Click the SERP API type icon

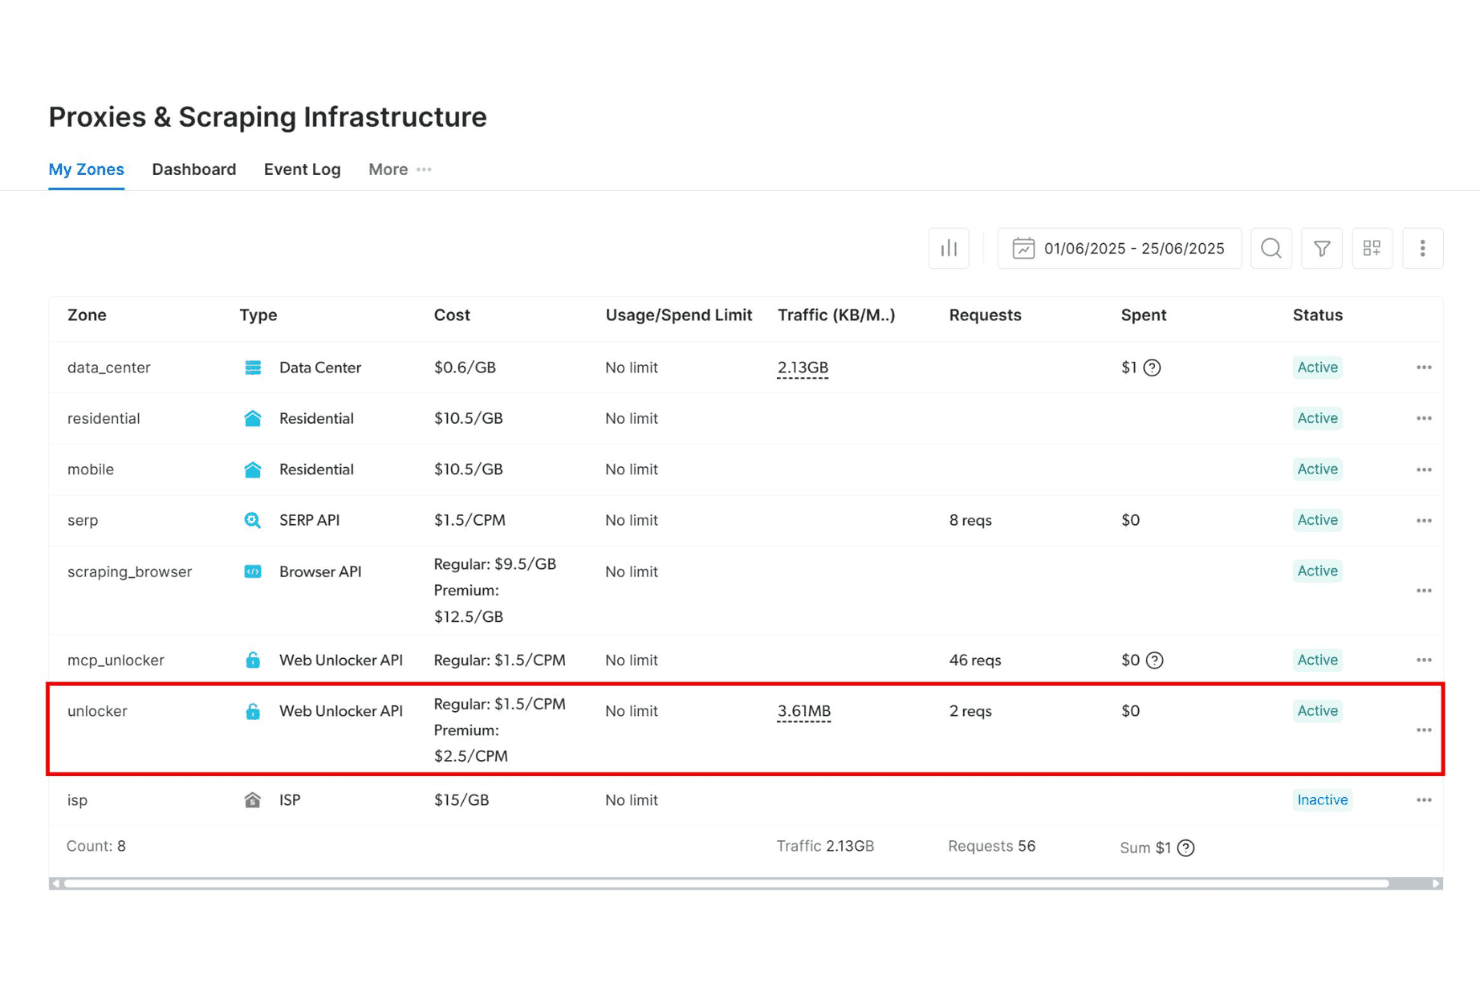coord(253,520)
